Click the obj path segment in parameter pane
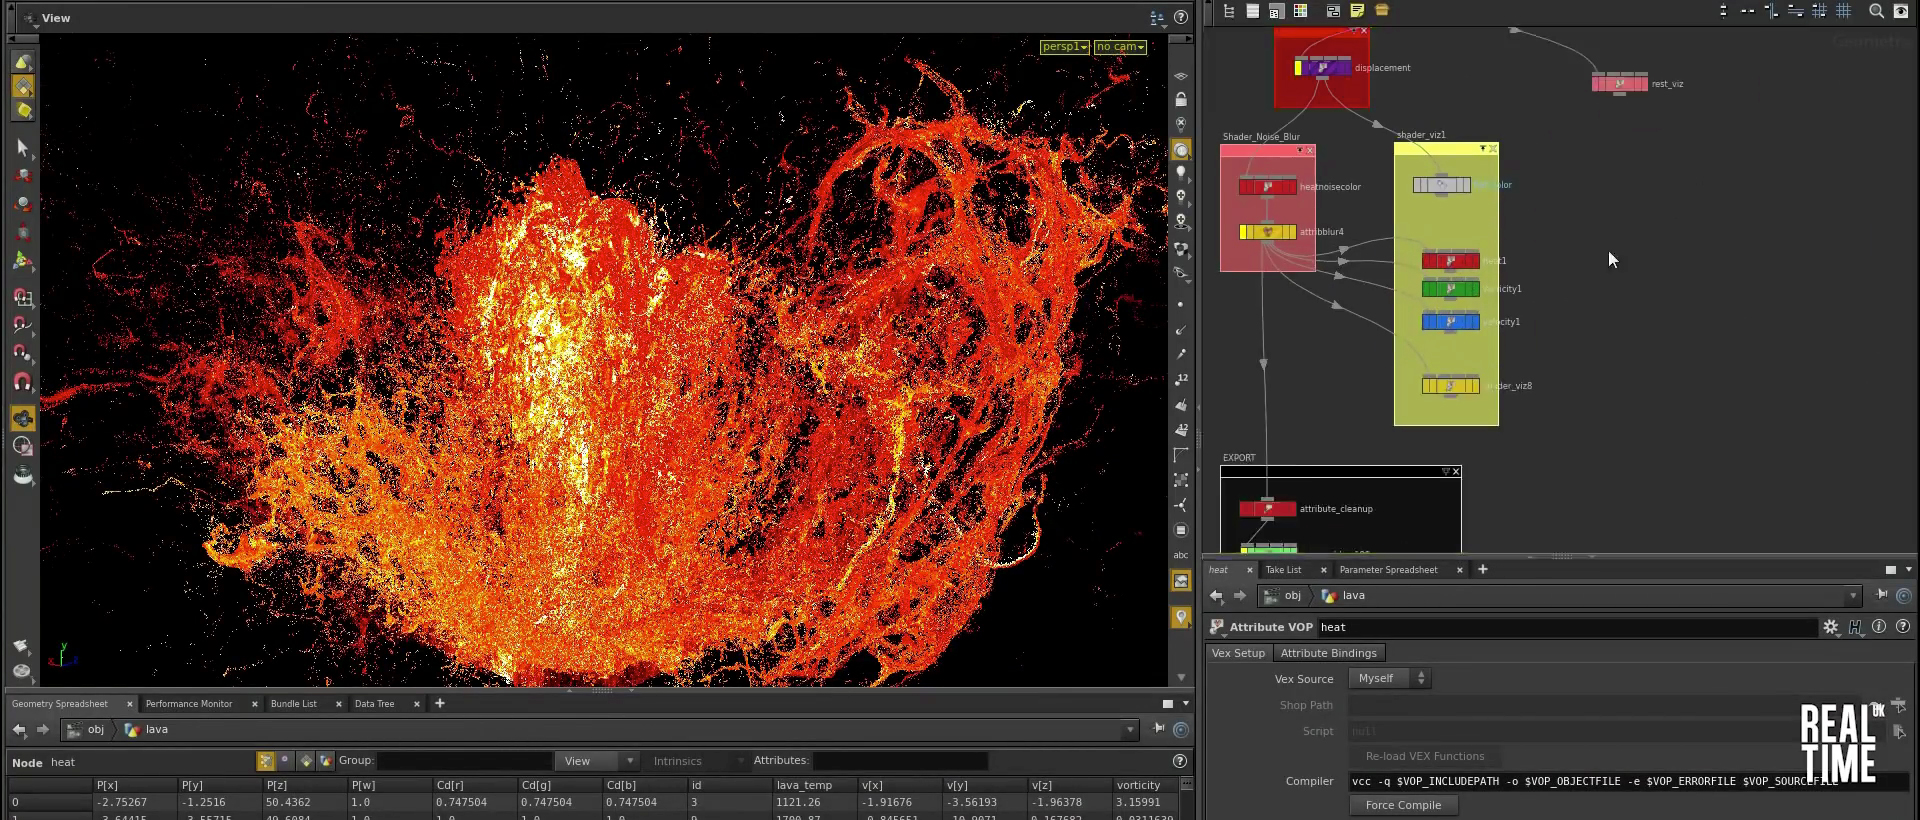Image resolution: width=1920 pixels, height=820 pixels. [1292, 596]
